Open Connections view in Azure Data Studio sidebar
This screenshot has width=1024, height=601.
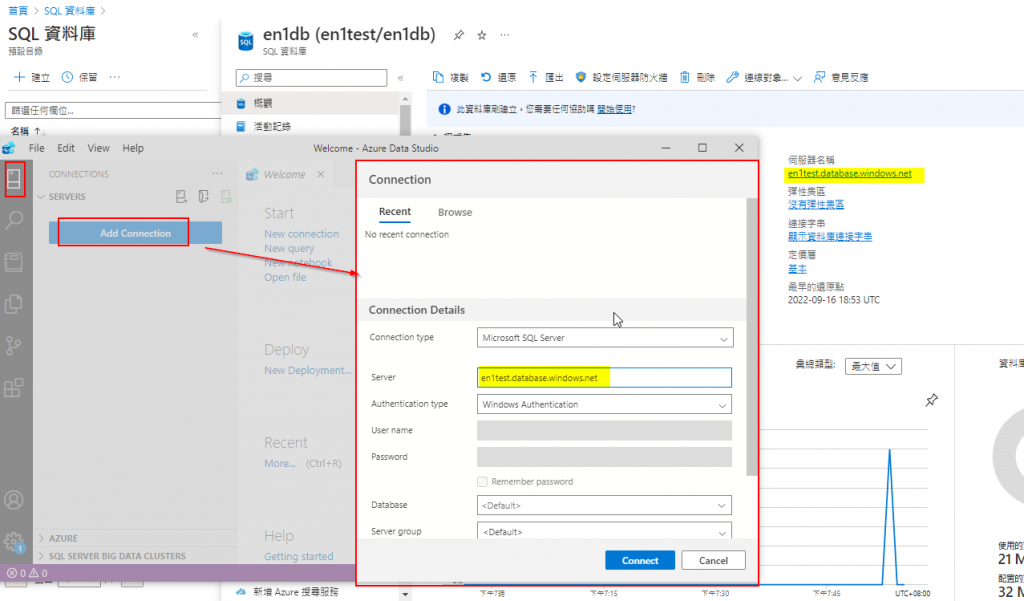[14, 178]
